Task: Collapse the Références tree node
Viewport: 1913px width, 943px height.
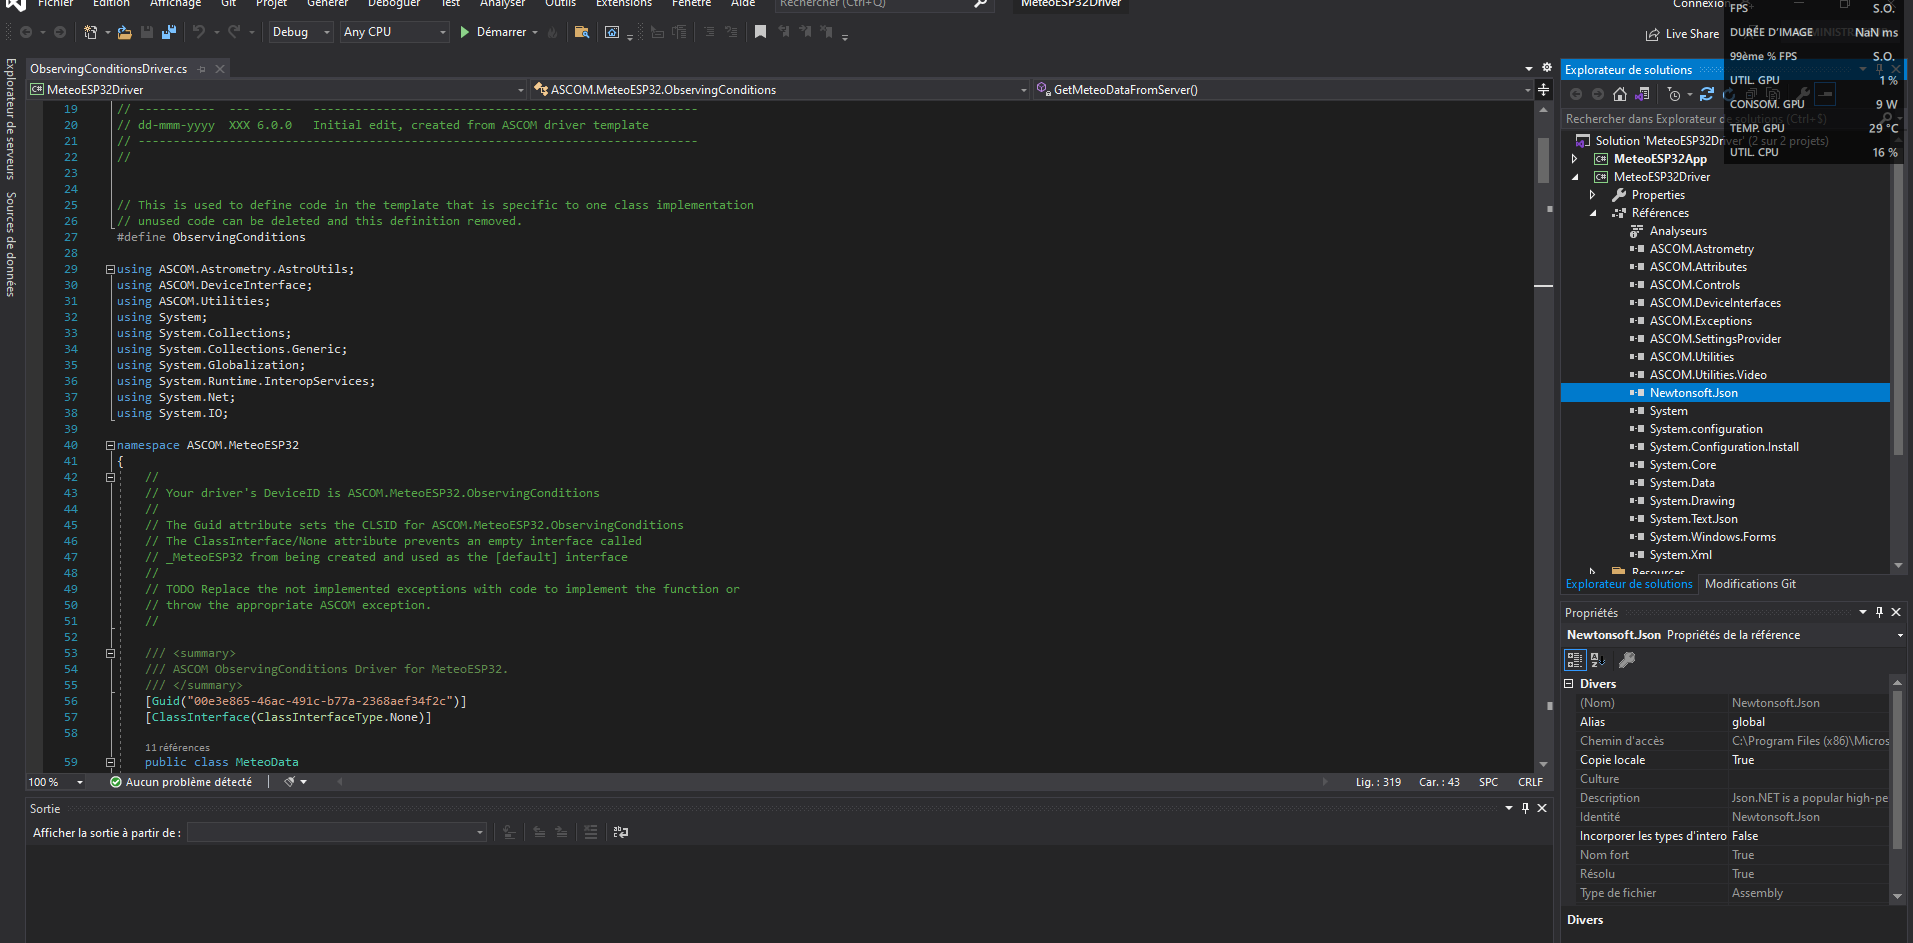Action: 1593,213
